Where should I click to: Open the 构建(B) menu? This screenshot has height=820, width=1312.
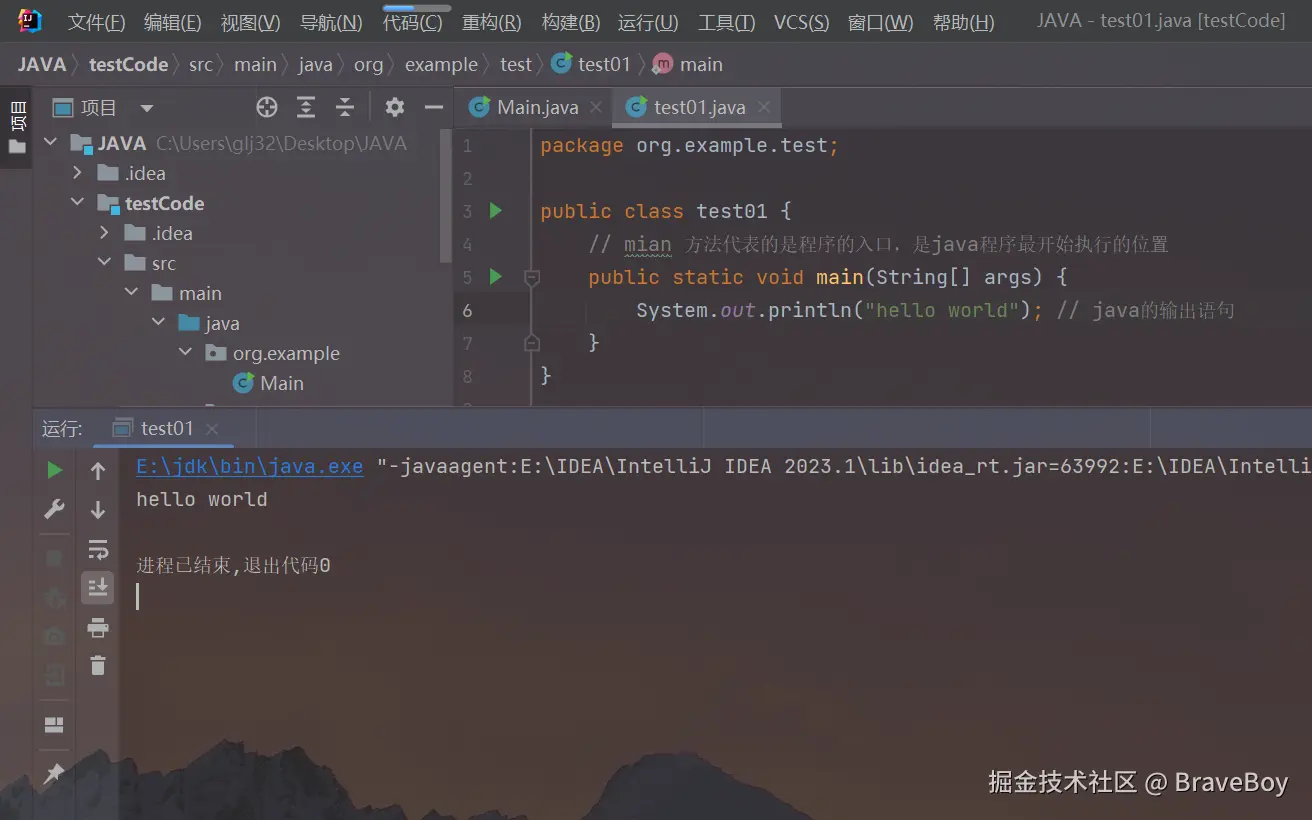pos(570,22)
